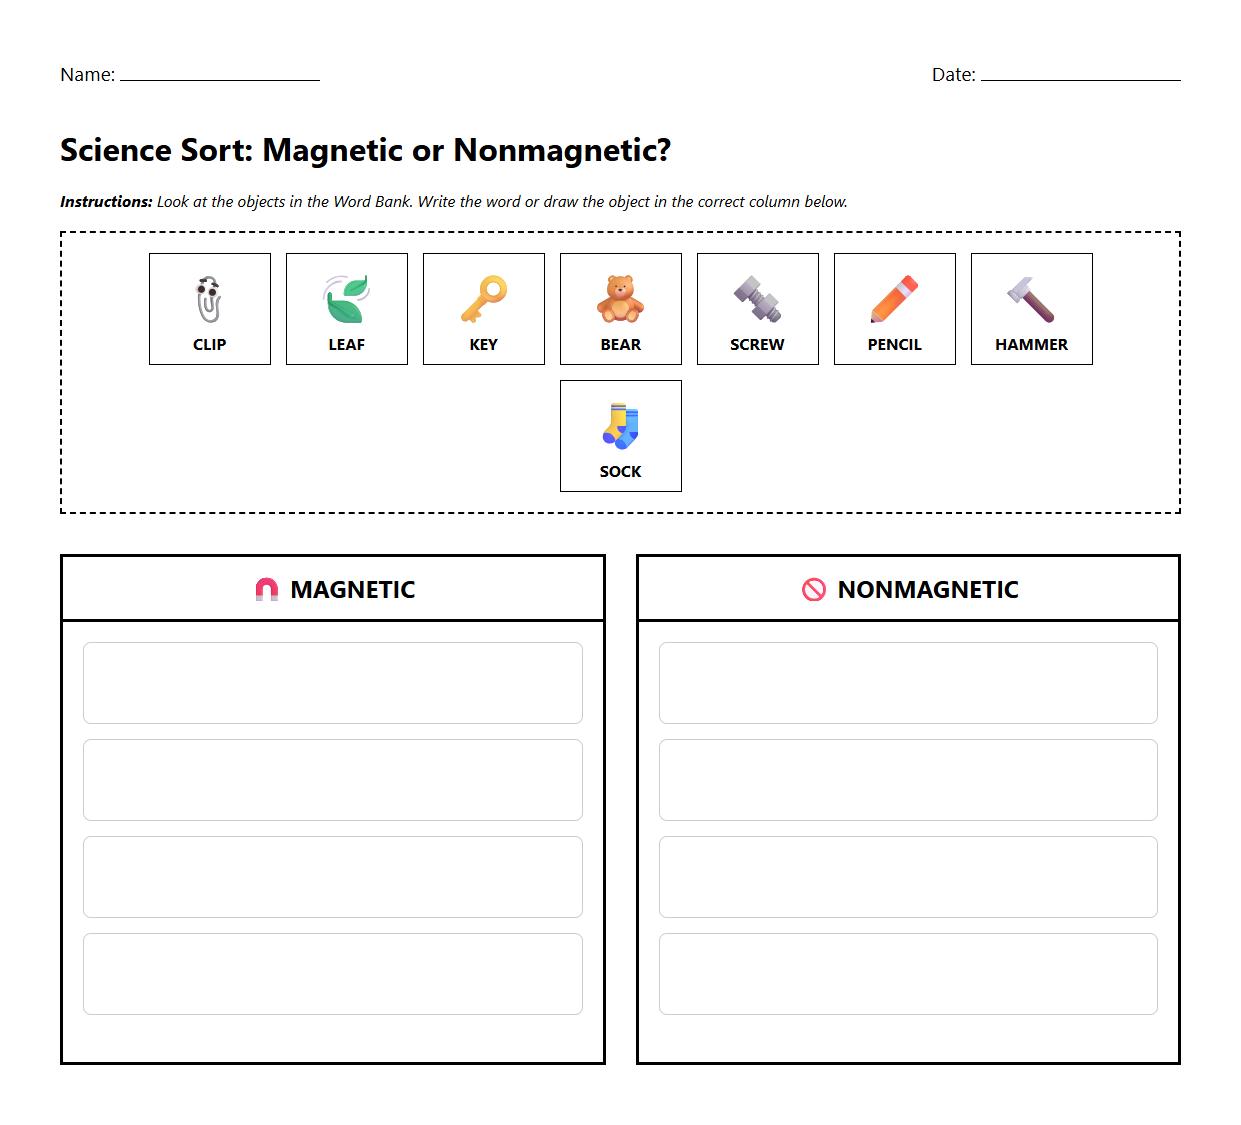
Task: Select the second answer box under MAGNETIC
Action: [x=332, y=780]
